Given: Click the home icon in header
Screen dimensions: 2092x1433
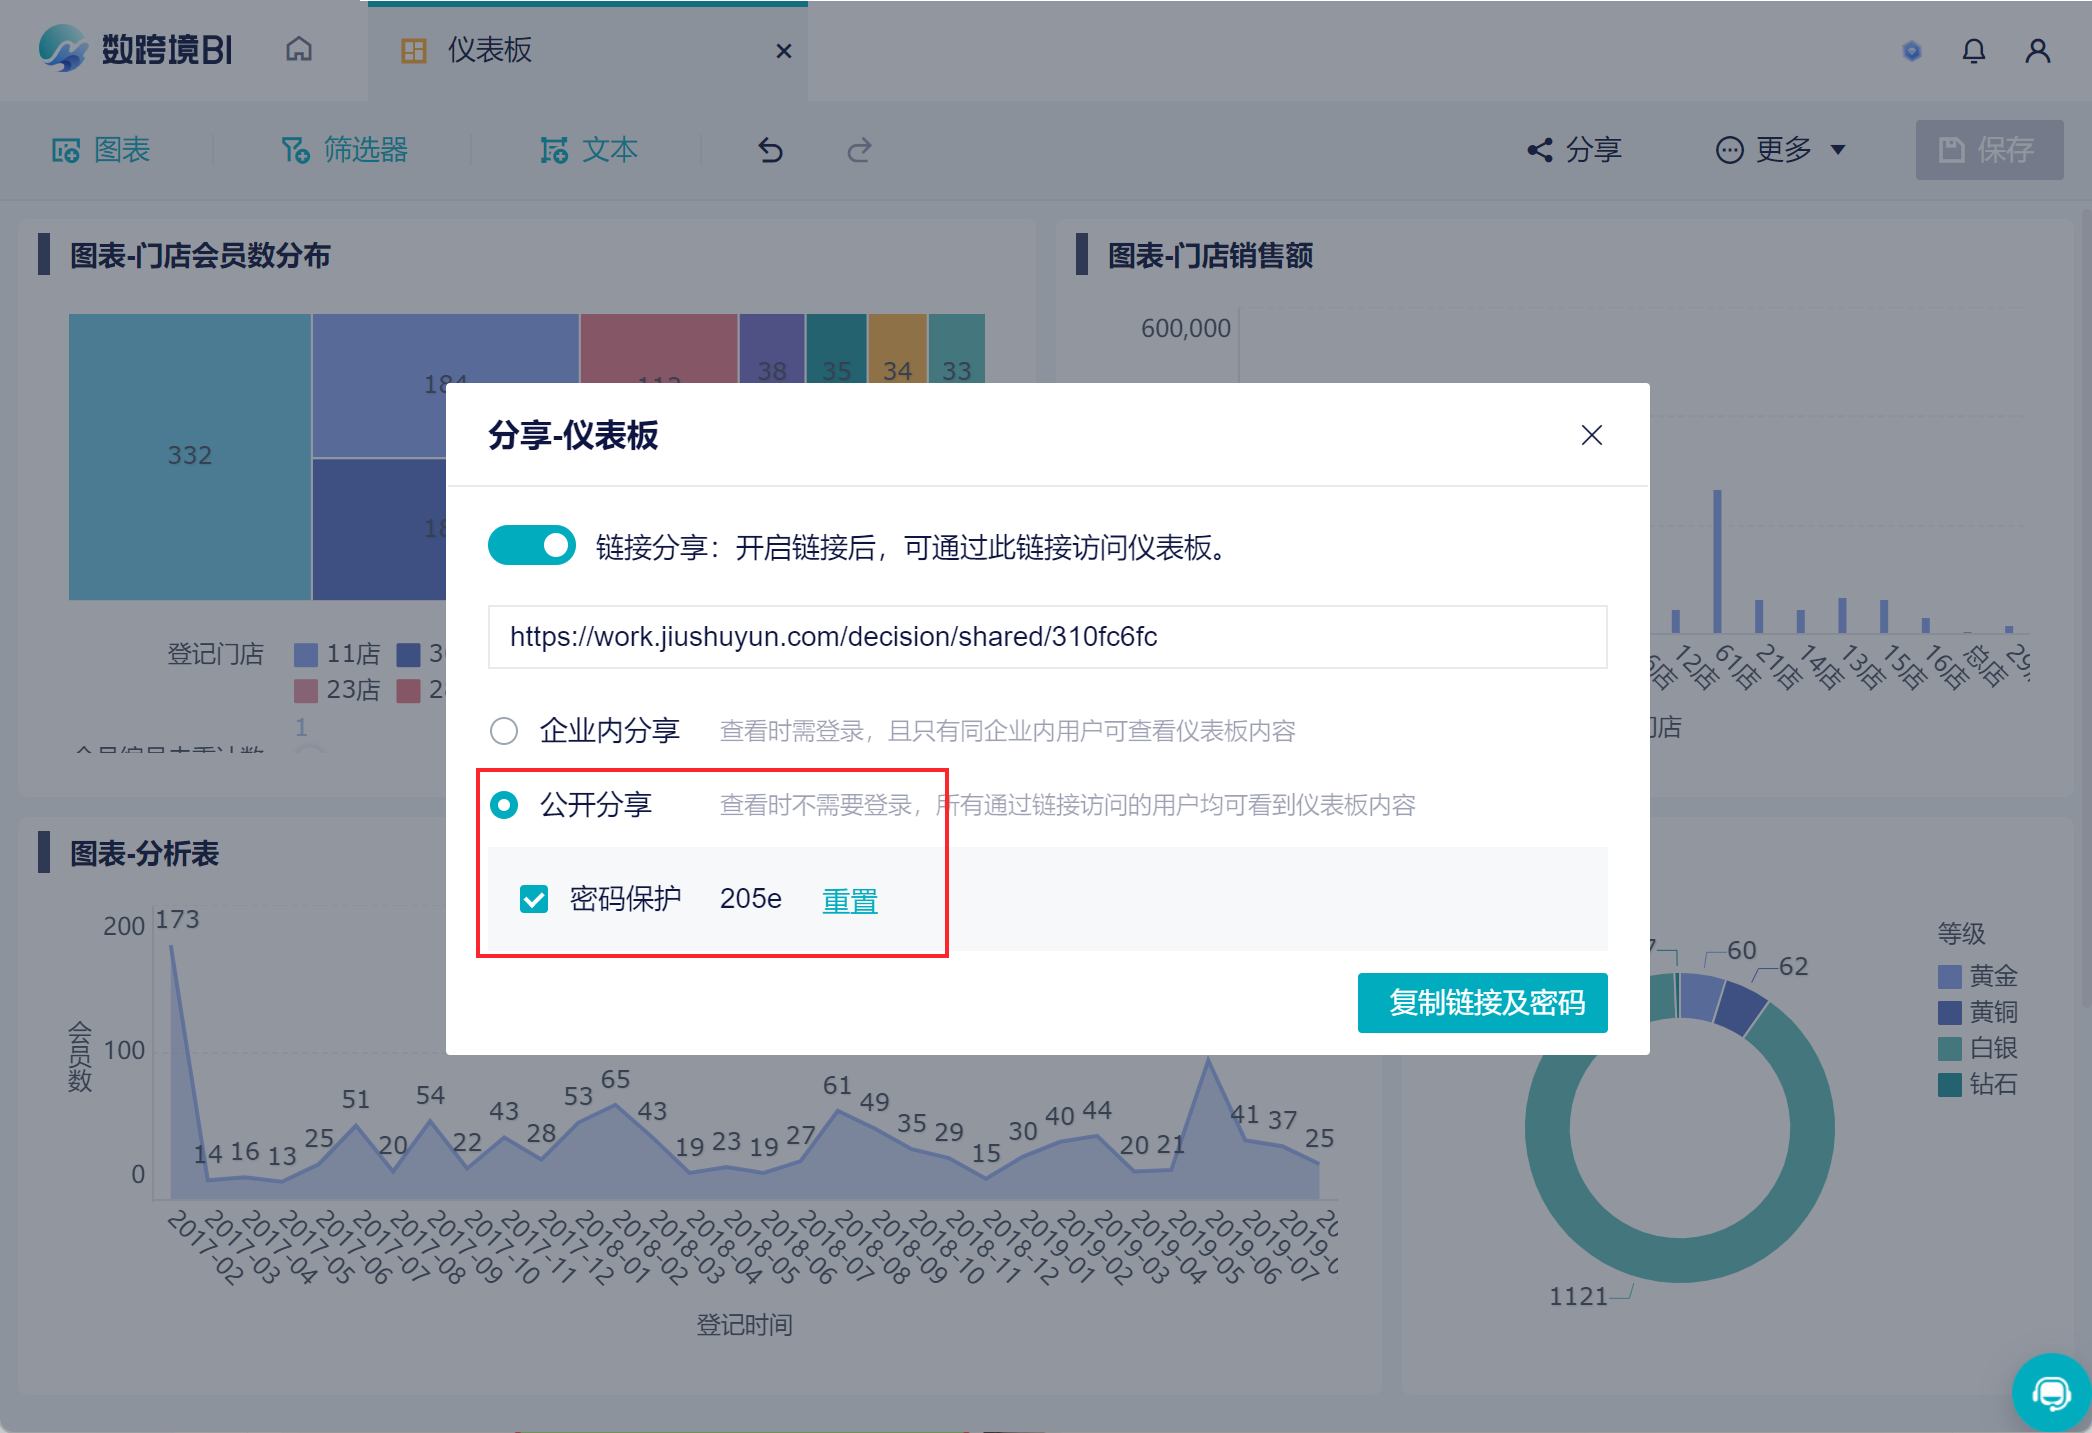Looking at the screenshot, I should pyautogui.click(x=299, y=50).
